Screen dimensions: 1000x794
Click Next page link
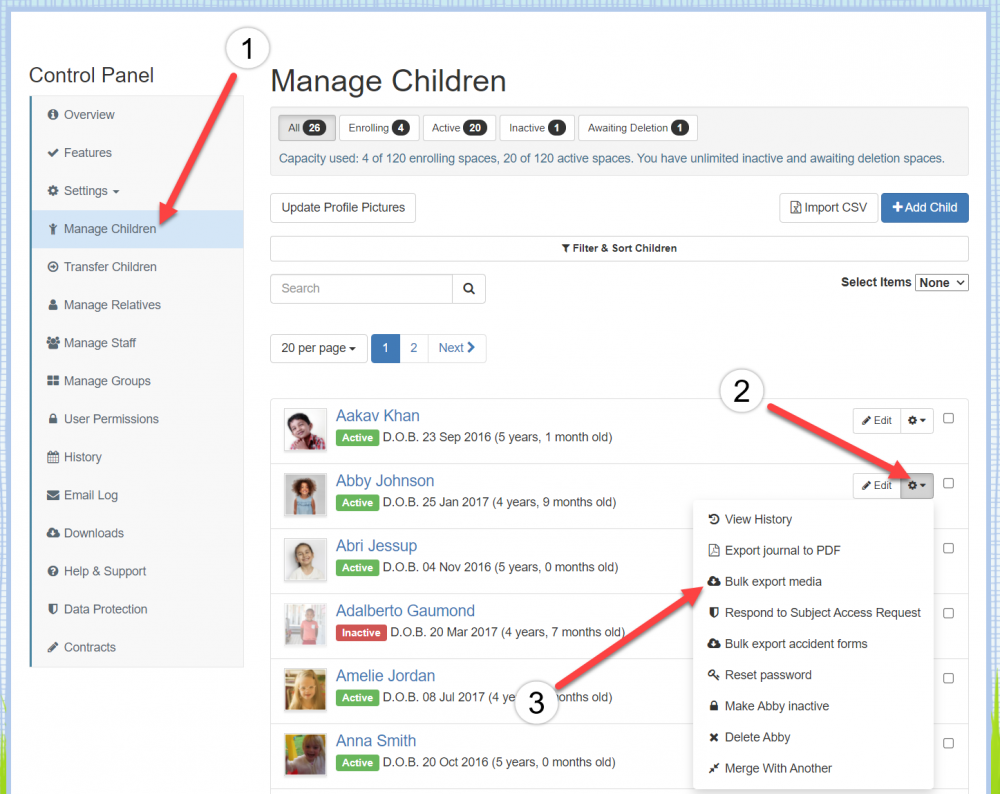tap(457, 348)
